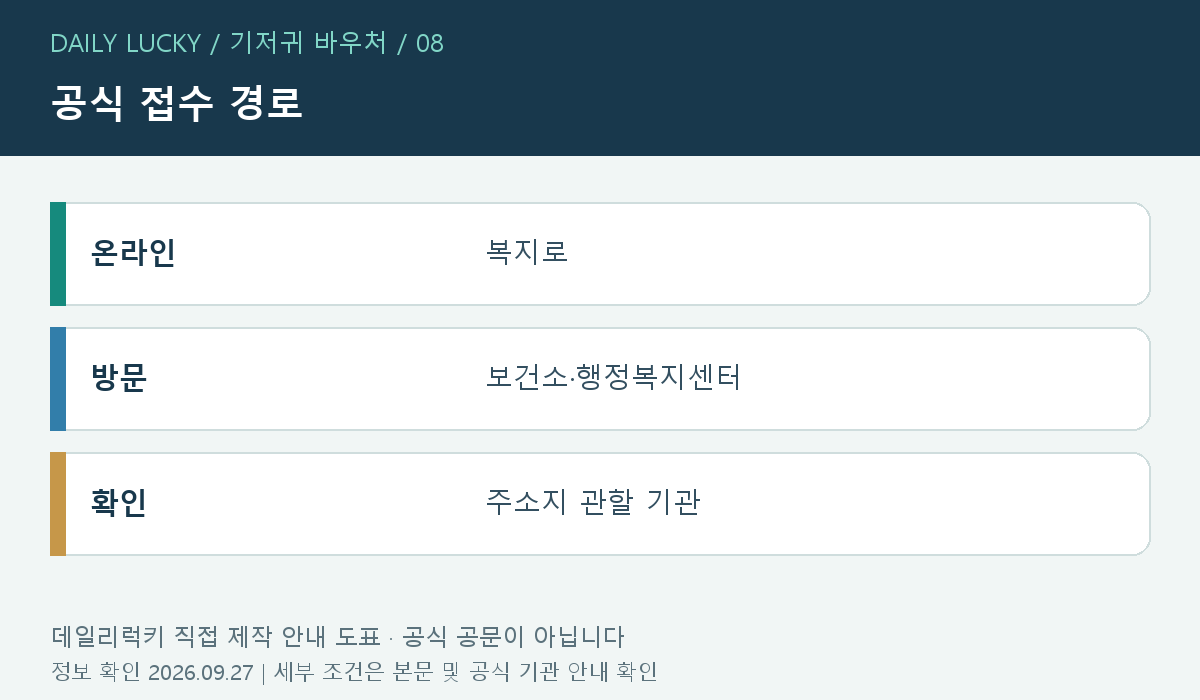Click the 공식 접수 경로 heading
This screenshot has width=1200, height=700.
[x=177, y=104]
